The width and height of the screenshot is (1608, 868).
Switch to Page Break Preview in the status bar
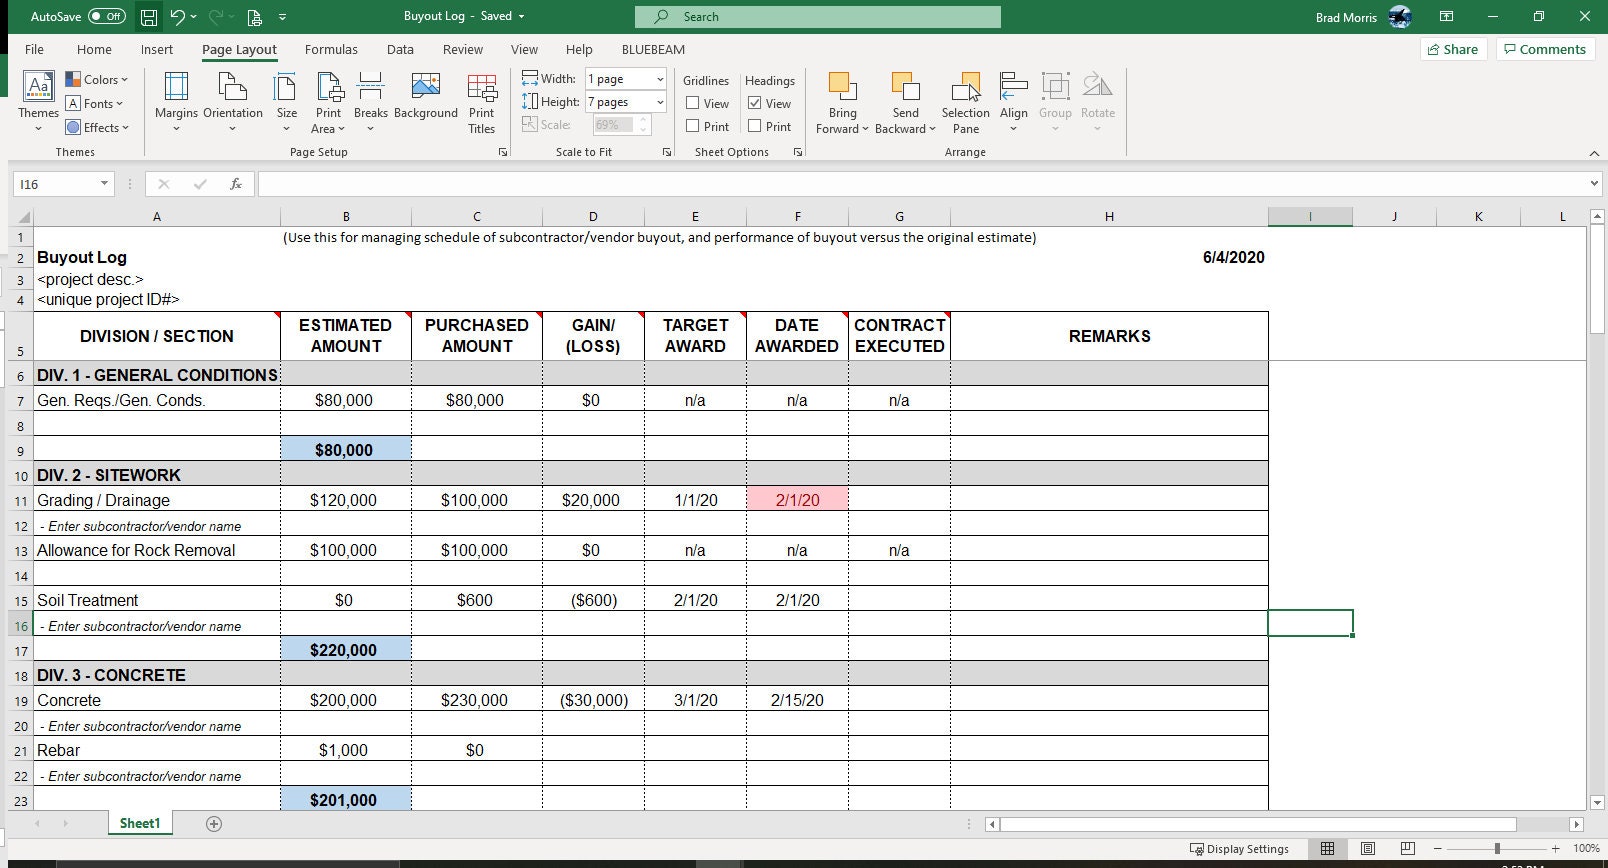1407,849
